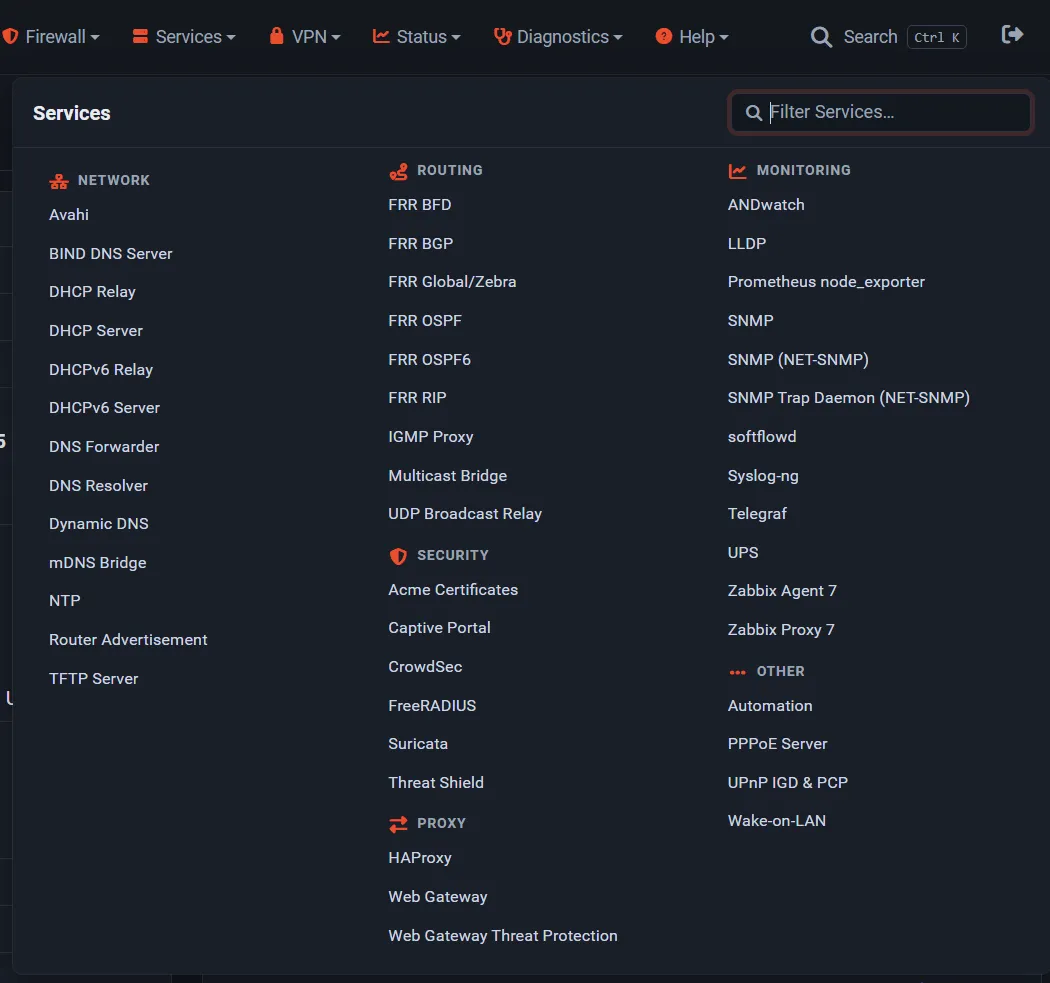Screen dimensions: 1050x983
Task: Focus the Filter Services input field
Action: (881, 112)
